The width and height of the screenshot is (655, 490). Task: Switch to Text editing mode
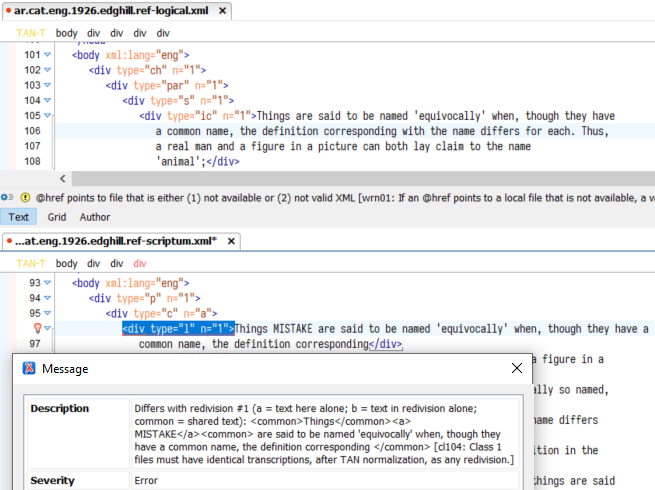[18, 217]
